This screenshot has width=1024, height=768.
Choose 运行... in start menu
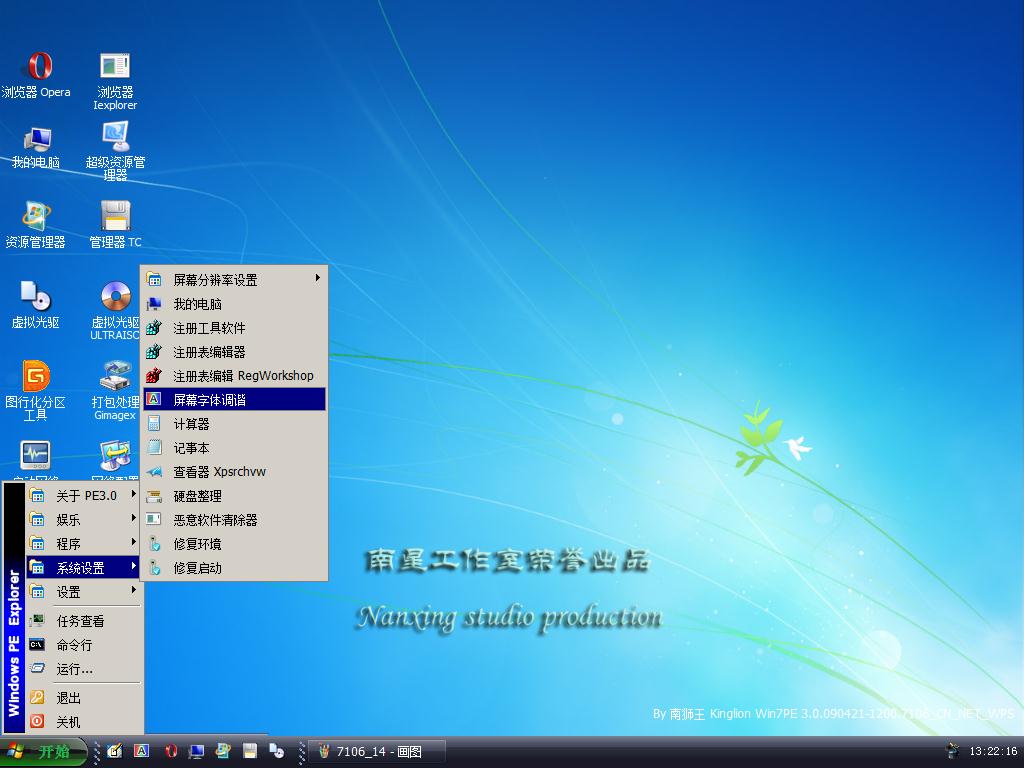[x=83, y=669]
